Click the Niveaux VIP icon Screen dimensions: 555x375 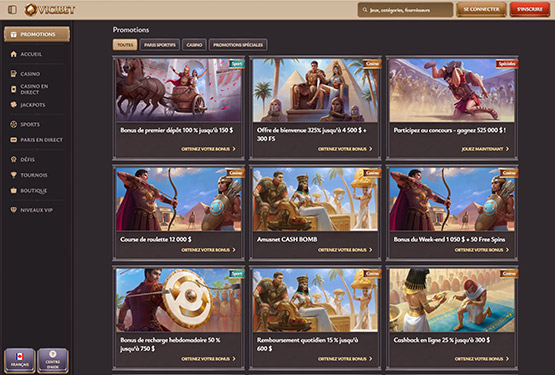pos(13,210)
